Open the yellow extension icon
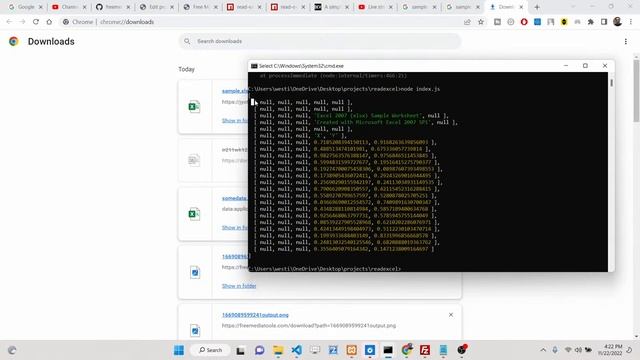The image size is (640, 360). coord(564,22)
